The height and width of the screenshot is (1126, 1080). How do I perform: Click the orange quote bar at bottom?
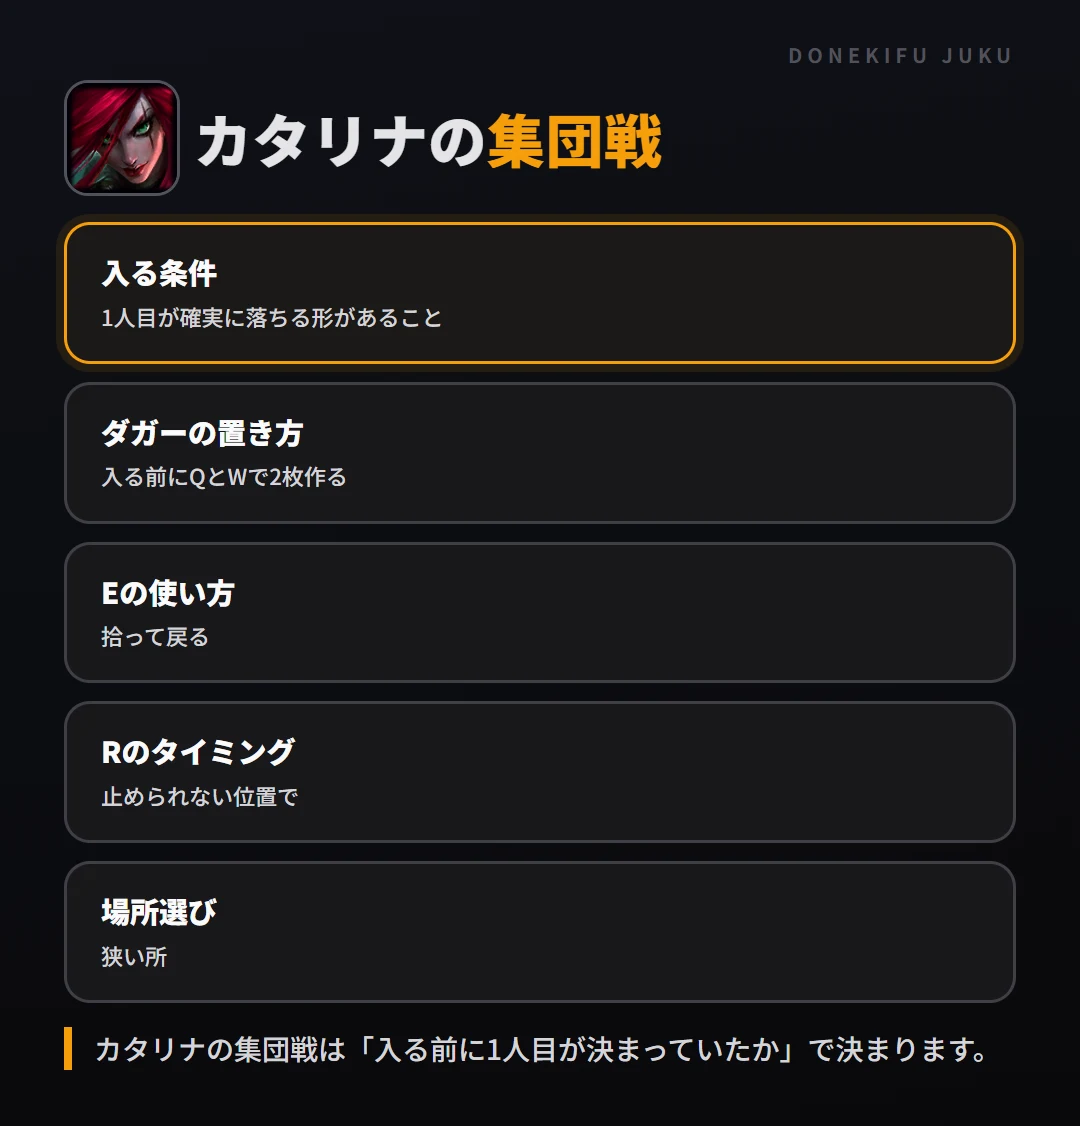pos(68,1049)
